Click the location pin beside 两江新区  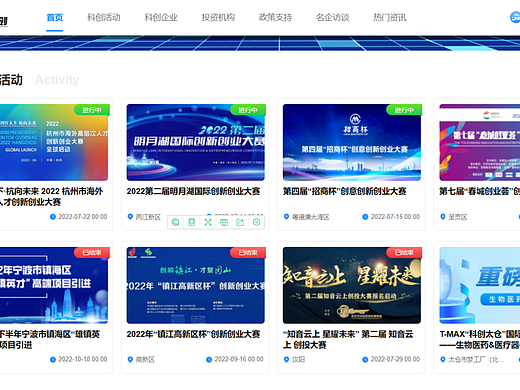130,217
